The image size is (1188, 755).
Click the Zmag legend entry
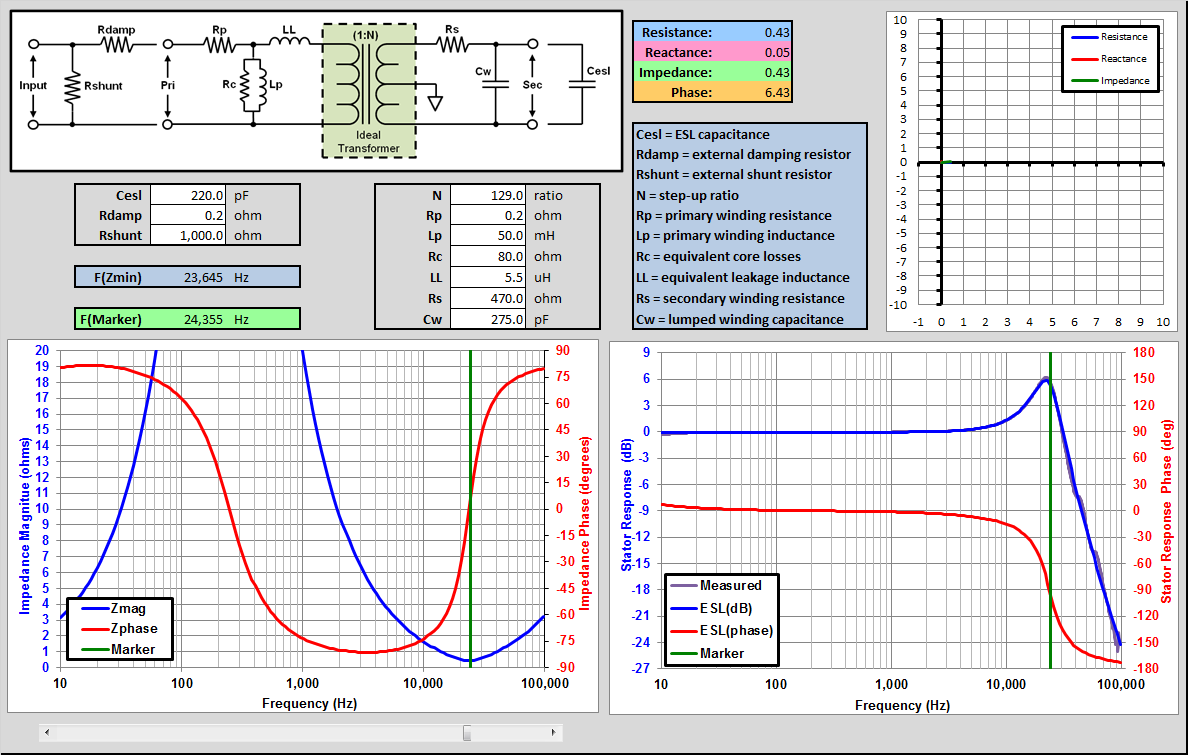pos(114,609)
